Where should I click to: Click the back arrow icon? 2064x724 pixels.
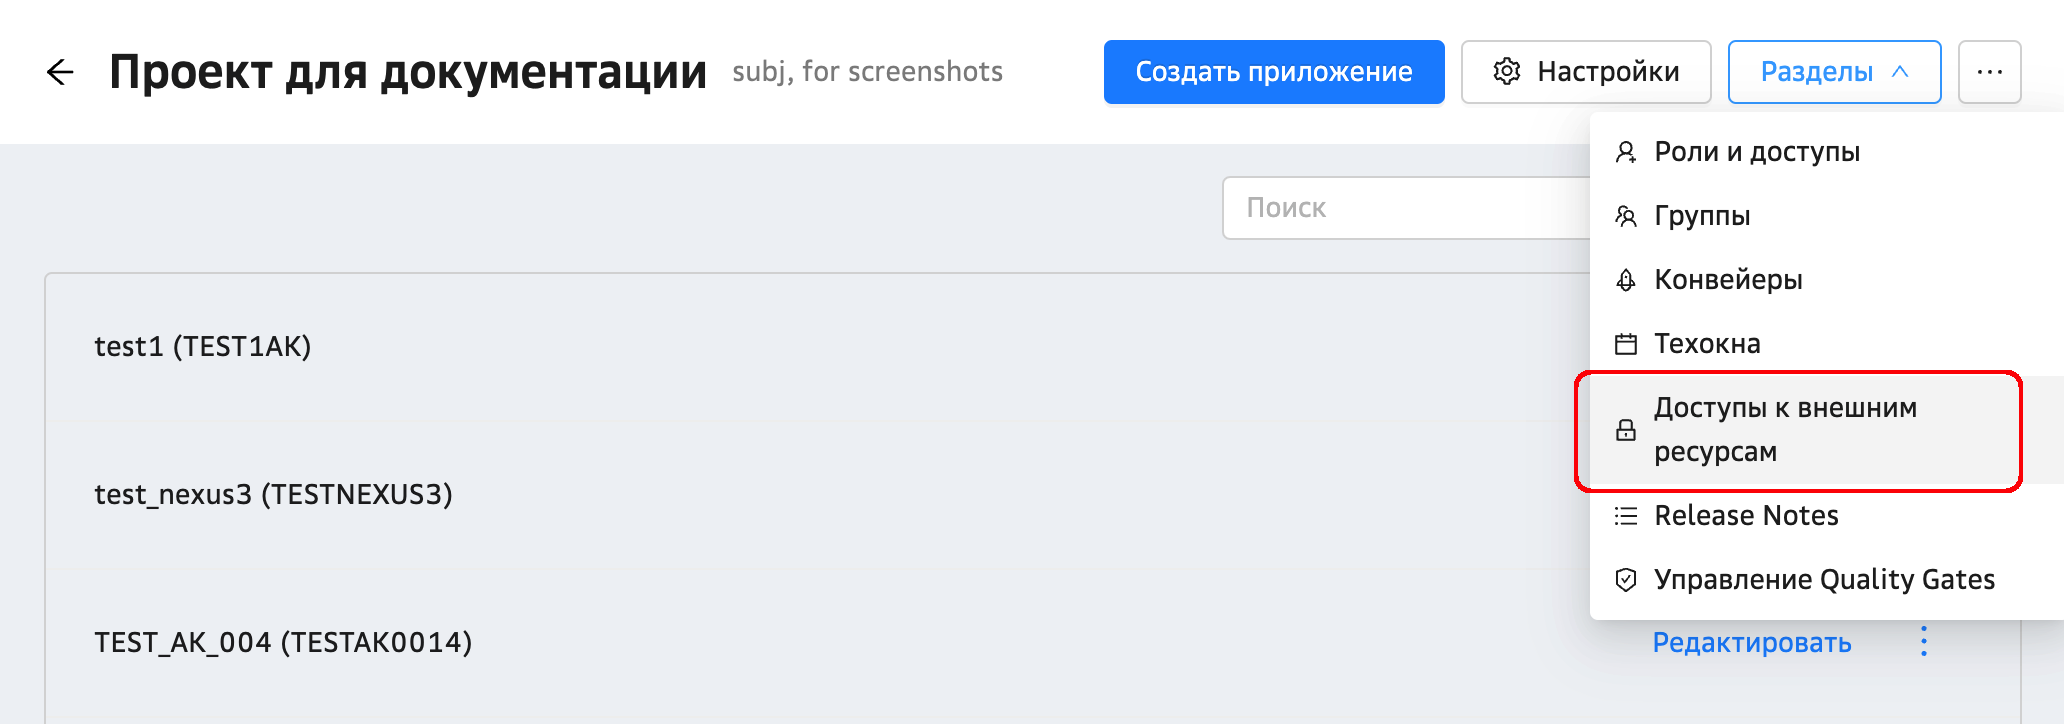click(x=60, y=72)
